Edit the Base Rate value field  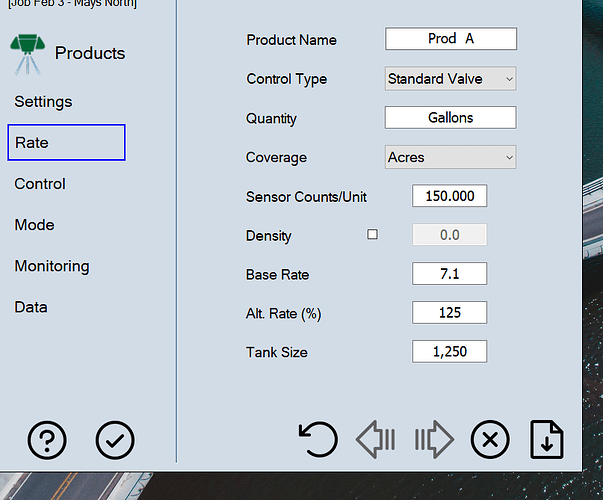[x=449, y=274]
